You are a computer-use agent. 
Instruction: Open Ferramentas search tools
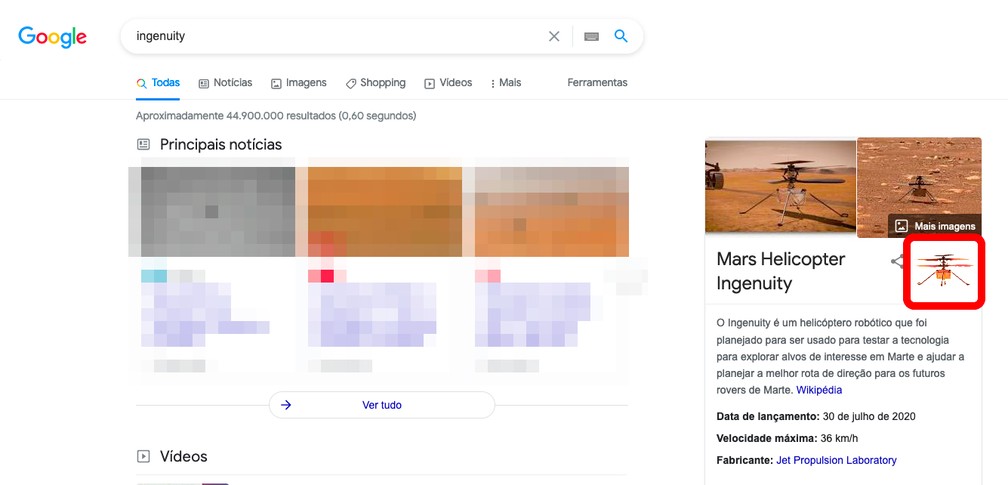[597, 82]
